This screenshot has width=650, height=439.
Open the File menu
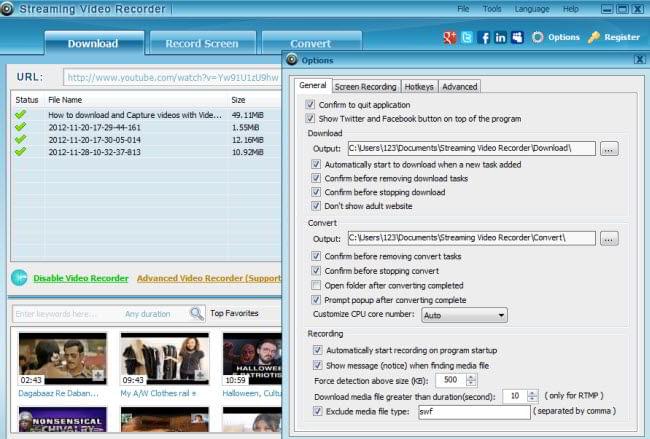point(463,9)
